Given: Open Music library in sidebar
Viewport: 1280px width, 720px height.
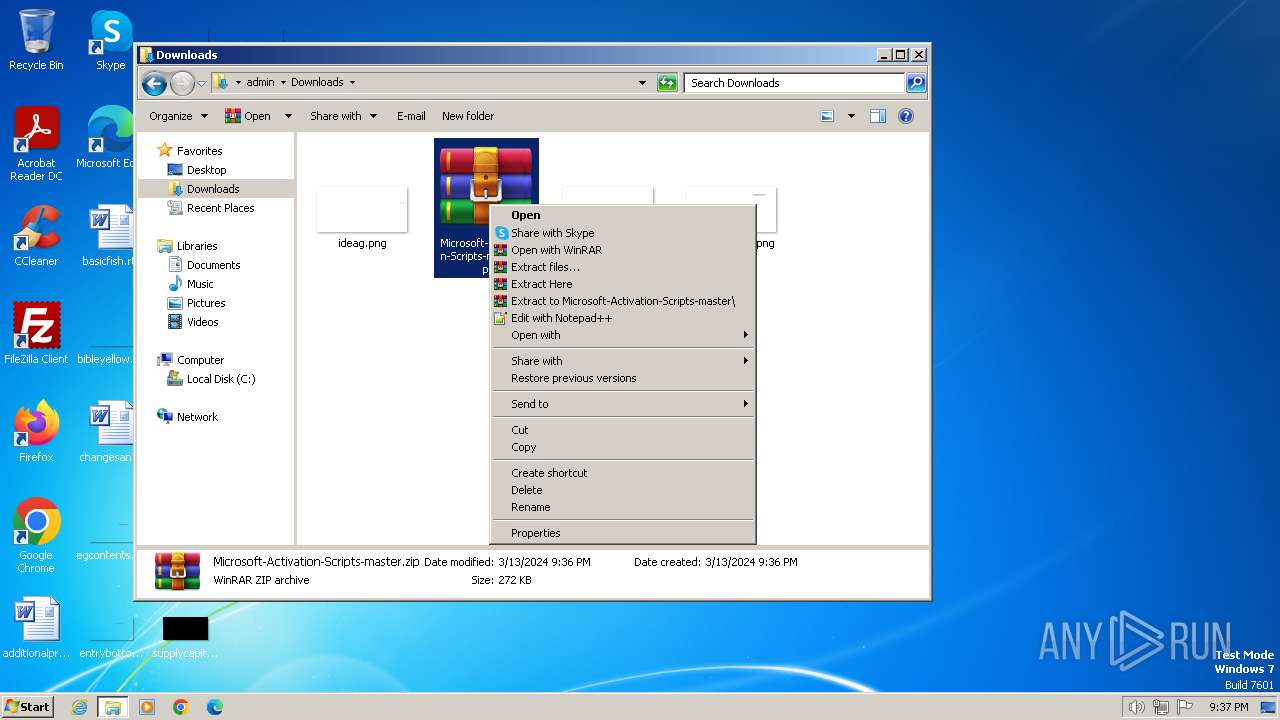Looking at the screenshot, I should (x=200, y=284).
